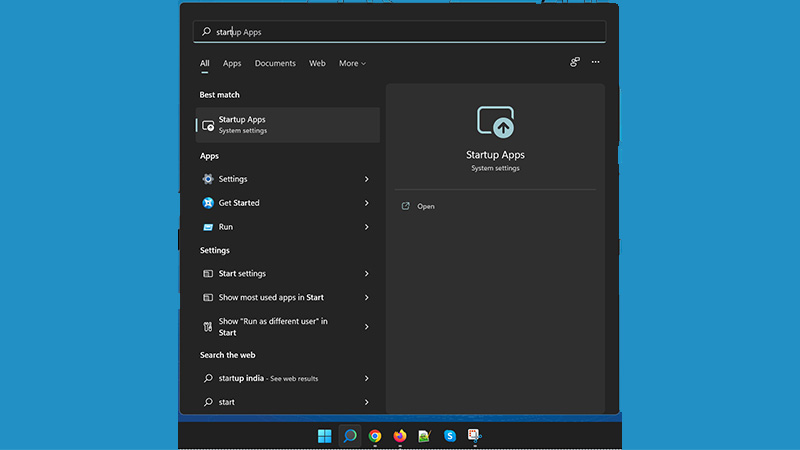Open the Run app result
Viewport: 800px width, 450px height.
pyautogui.click(x=288, y=227)
